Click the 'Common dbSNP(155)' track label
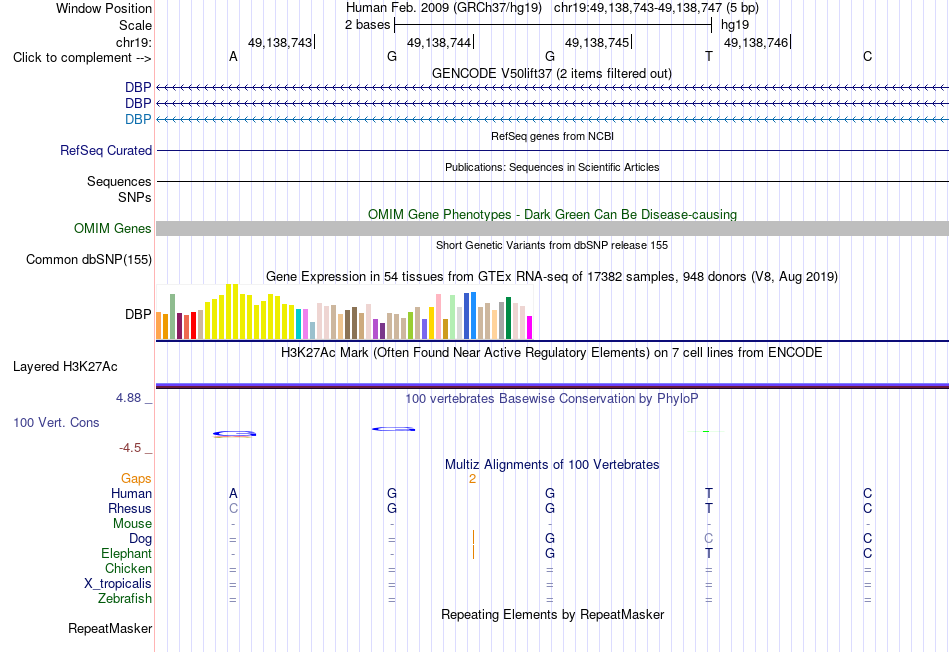Viewport: 950px width, 652px height. [x=89, y=259]
